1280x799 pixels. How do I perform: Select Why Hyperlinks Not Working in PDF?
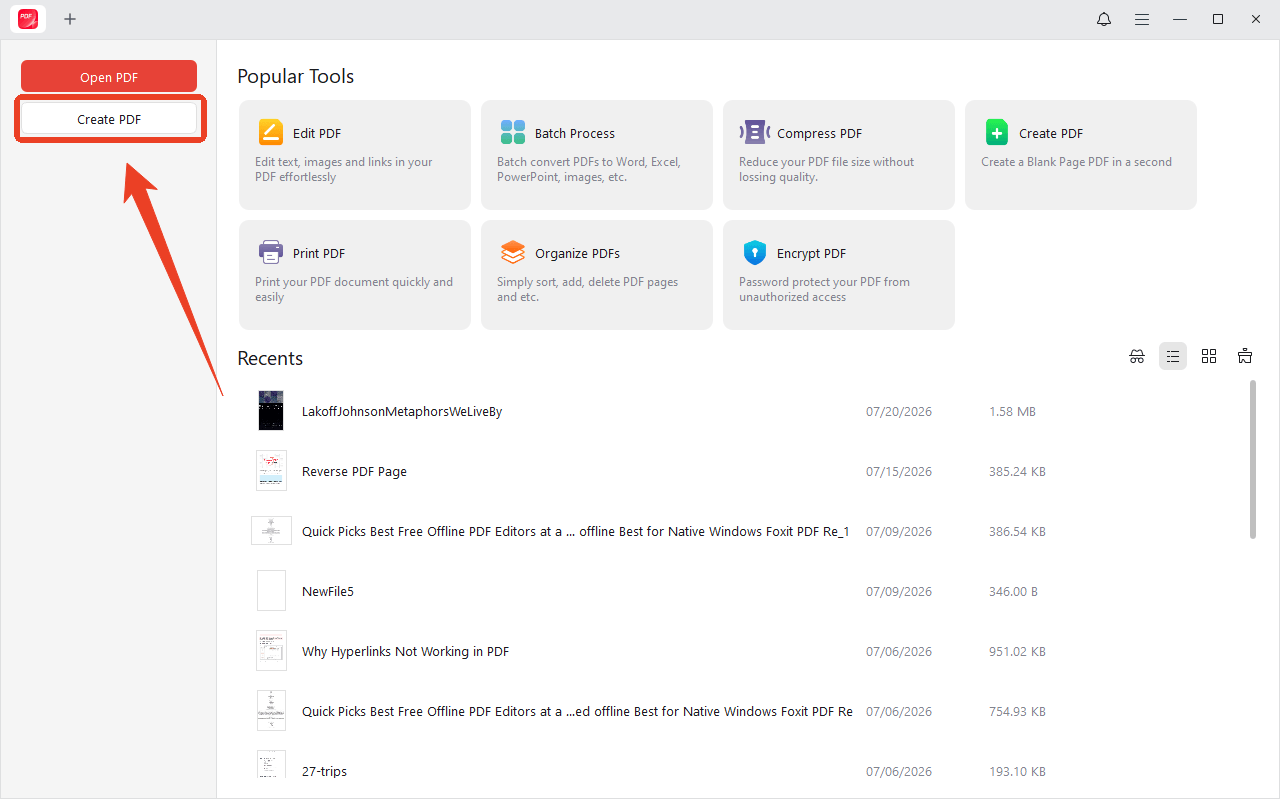pos(405,652)
